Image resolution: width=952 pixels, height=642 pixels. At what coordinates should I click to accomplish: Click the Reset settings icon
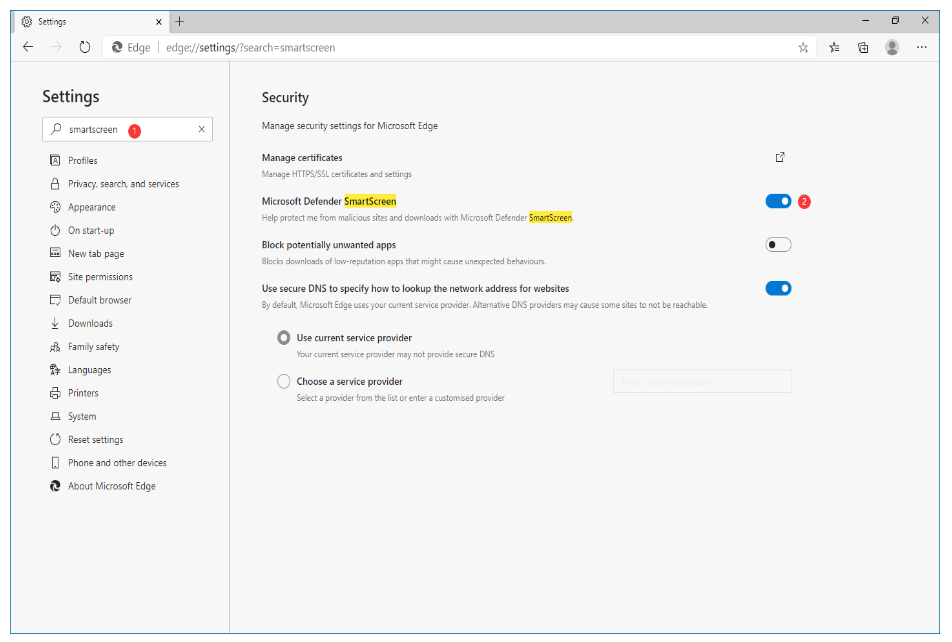[55, 439]
